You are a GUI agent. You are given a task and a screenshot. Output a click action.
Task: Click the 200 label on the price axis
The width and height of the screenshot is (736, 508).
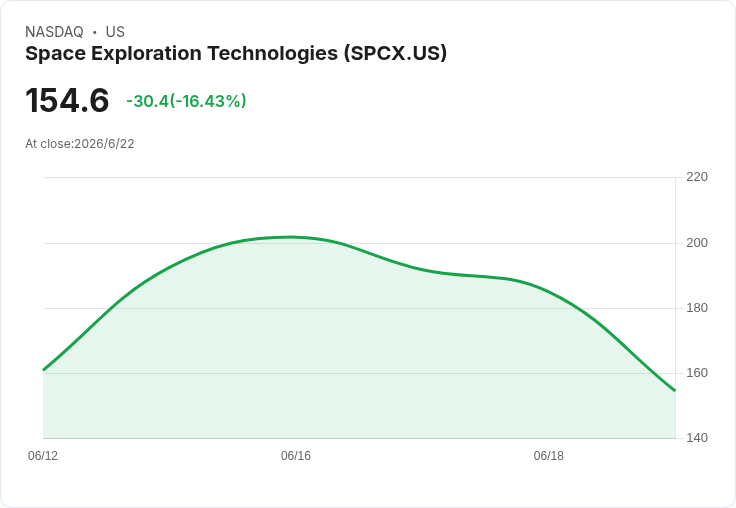[697, 243]
